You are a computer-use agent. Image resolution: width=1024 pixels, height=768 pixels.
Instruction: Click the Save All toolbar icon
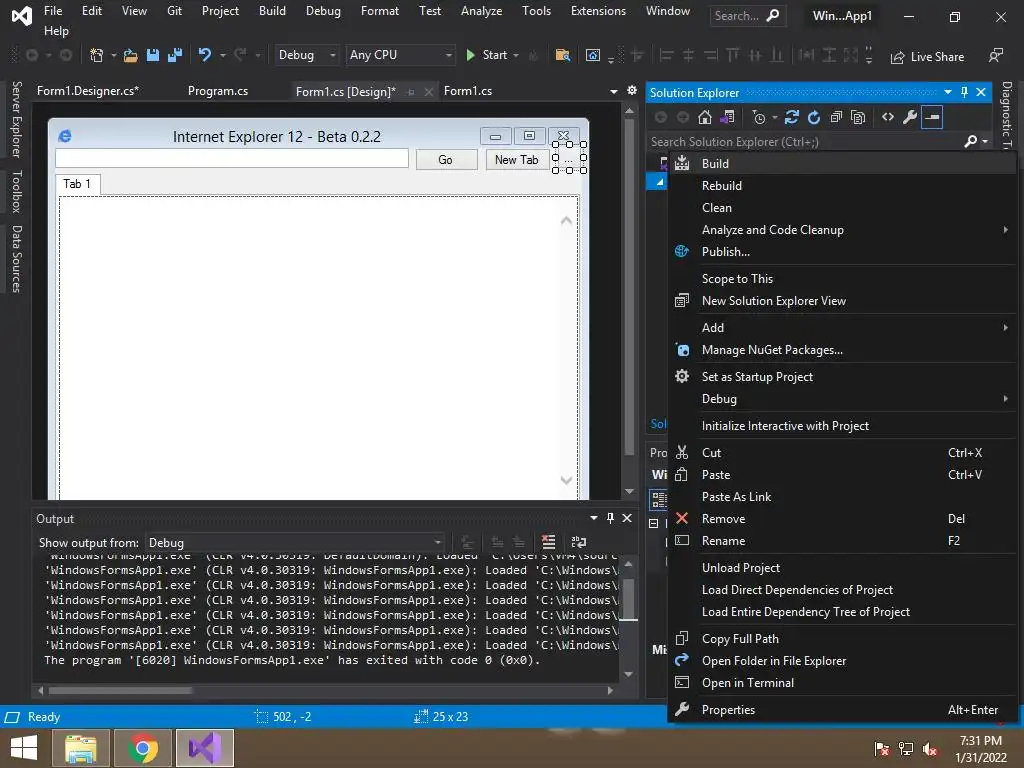point(174,56)
